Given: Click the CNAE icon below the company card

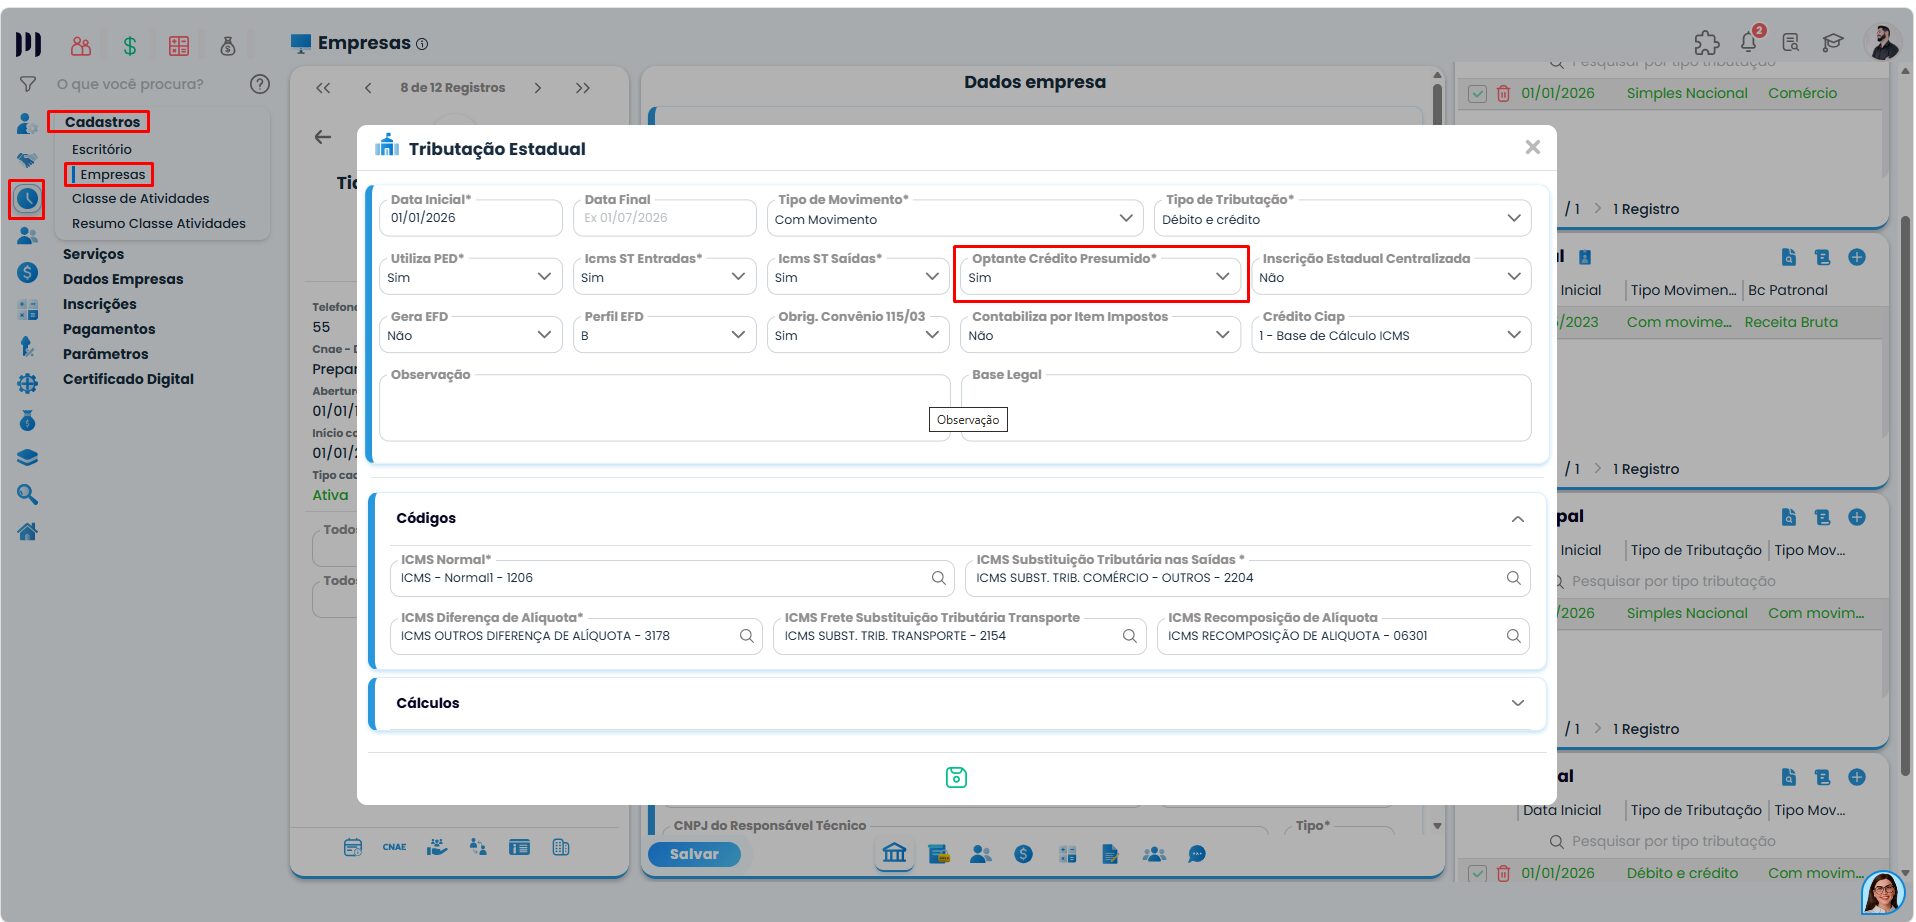Looking at the screenshot, I should [394, 847].
